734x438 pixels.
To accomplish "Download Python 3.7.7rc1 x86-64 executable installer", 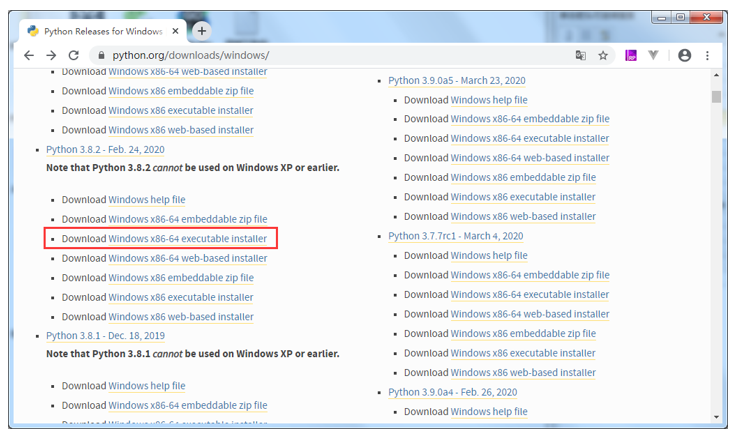I will [x=529, y=295].
